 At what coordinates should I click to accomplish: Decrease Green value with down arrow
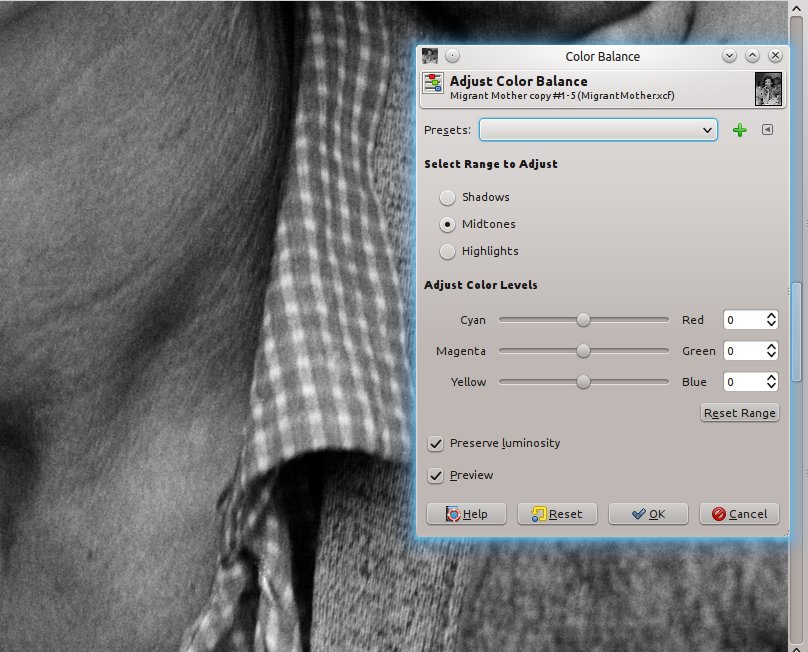coord(771,355)
